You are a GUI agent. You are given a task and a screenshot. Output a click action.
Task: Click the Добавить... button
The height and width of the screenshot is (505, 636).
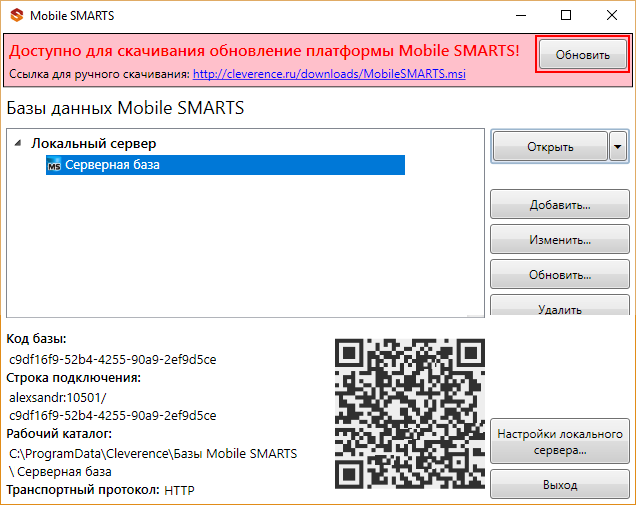560,204
